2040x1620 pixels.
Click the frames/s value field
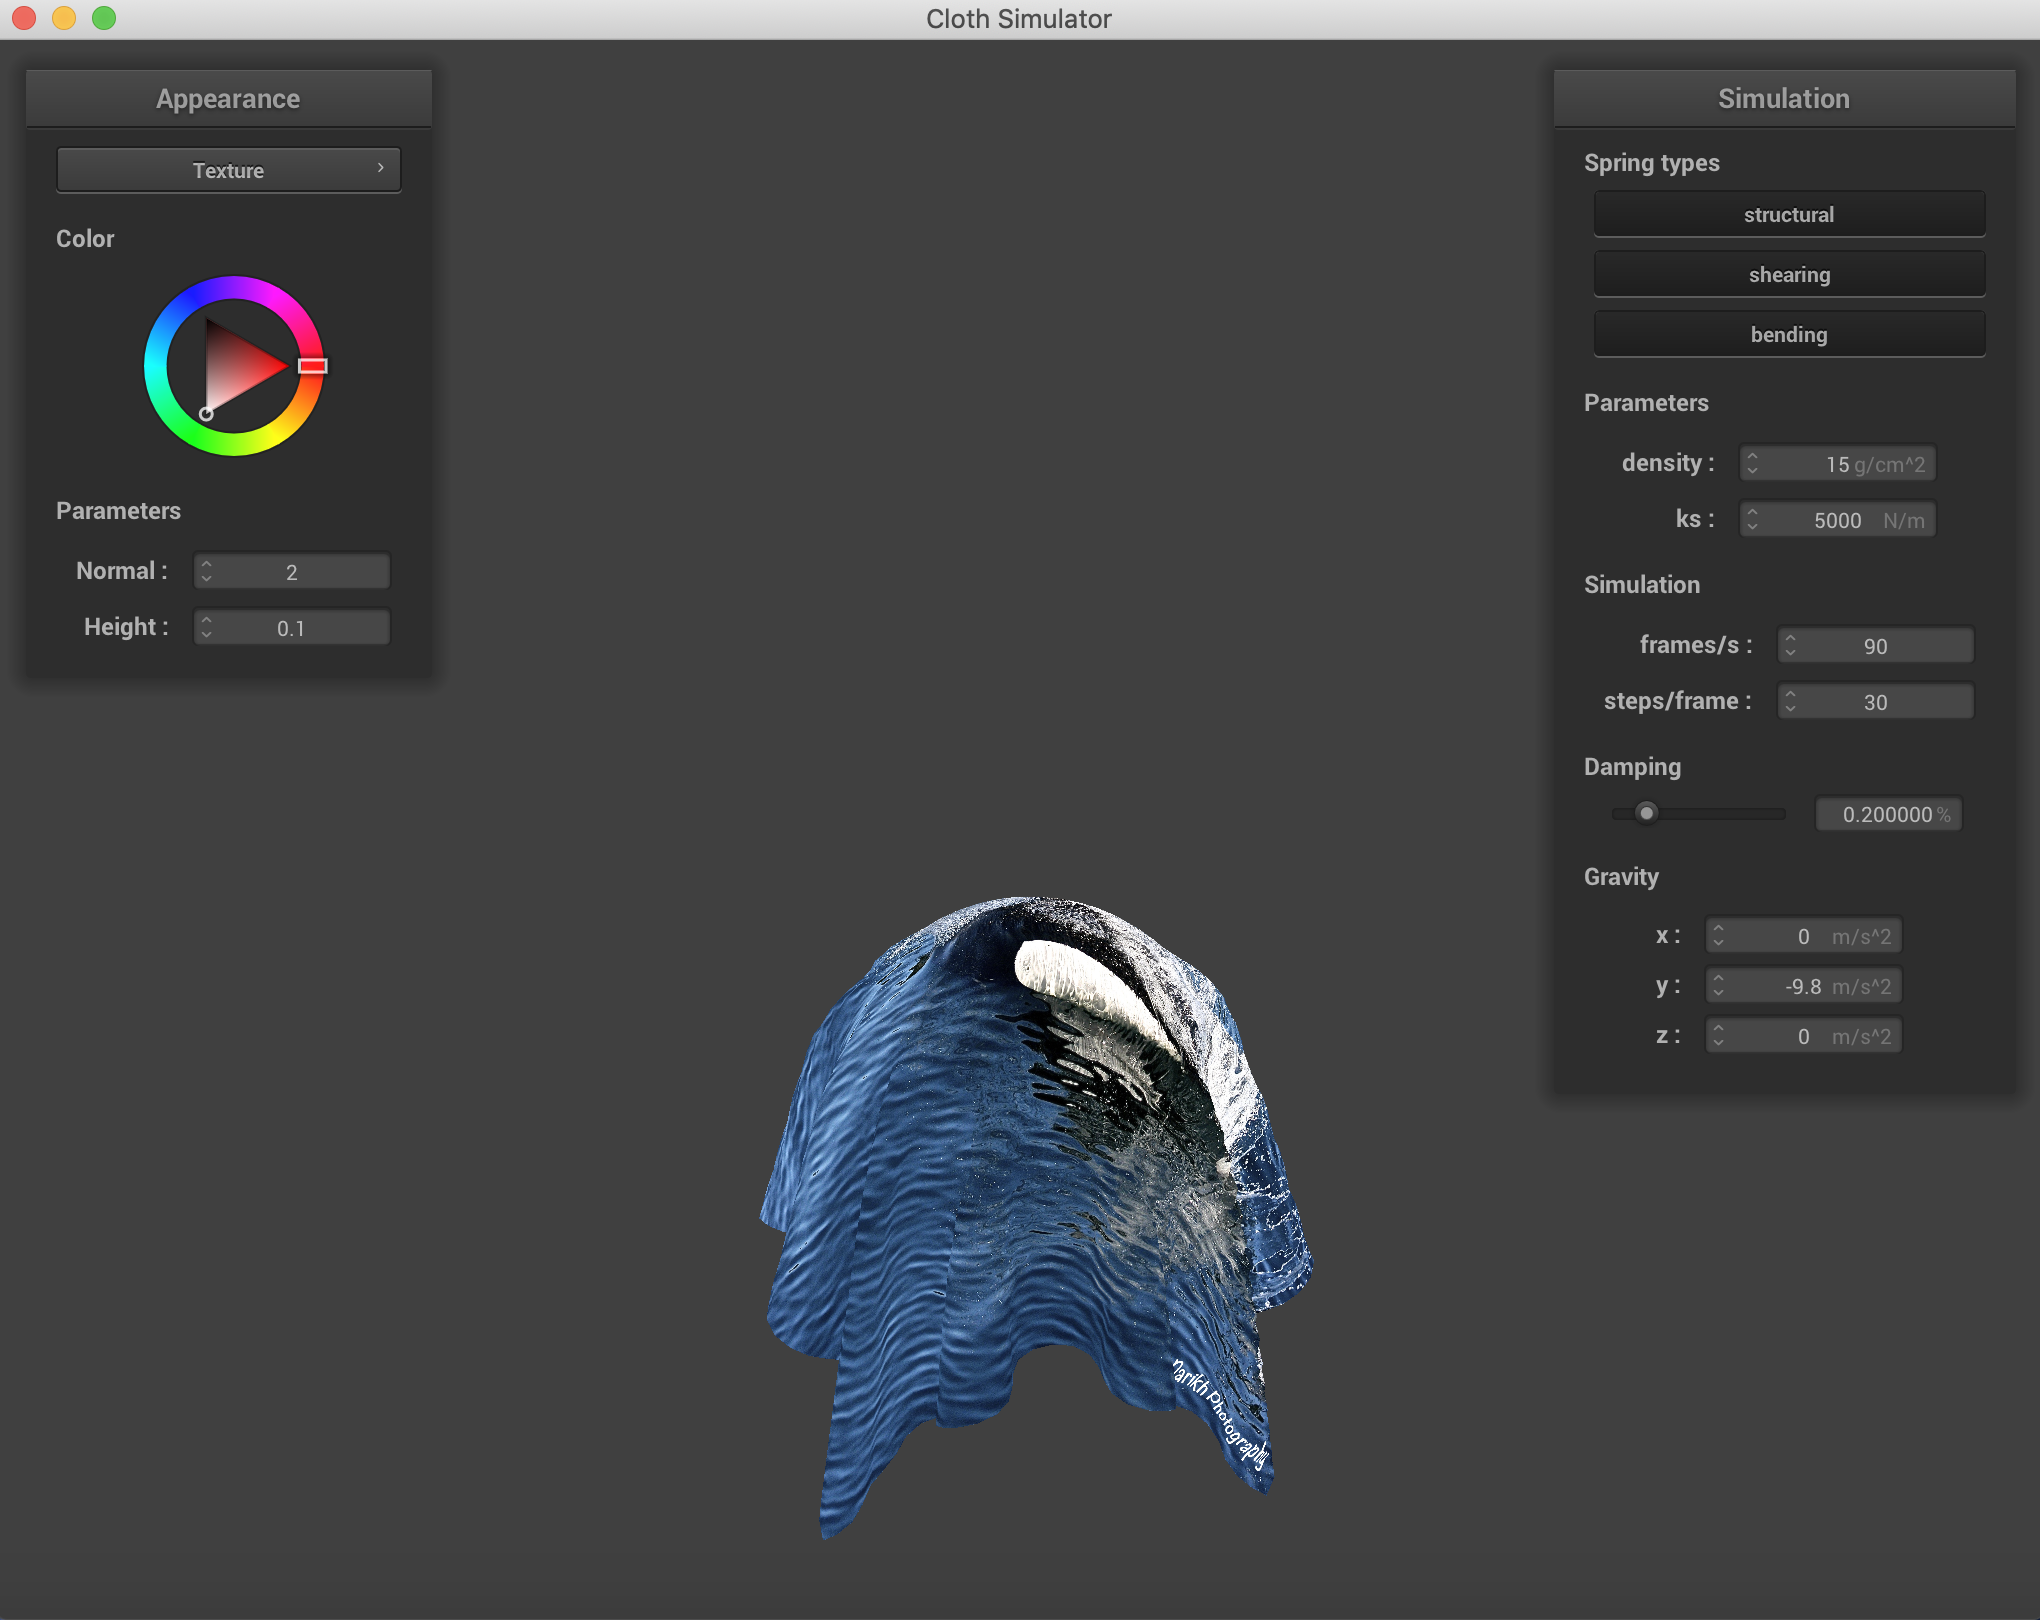pos(1876,646)
